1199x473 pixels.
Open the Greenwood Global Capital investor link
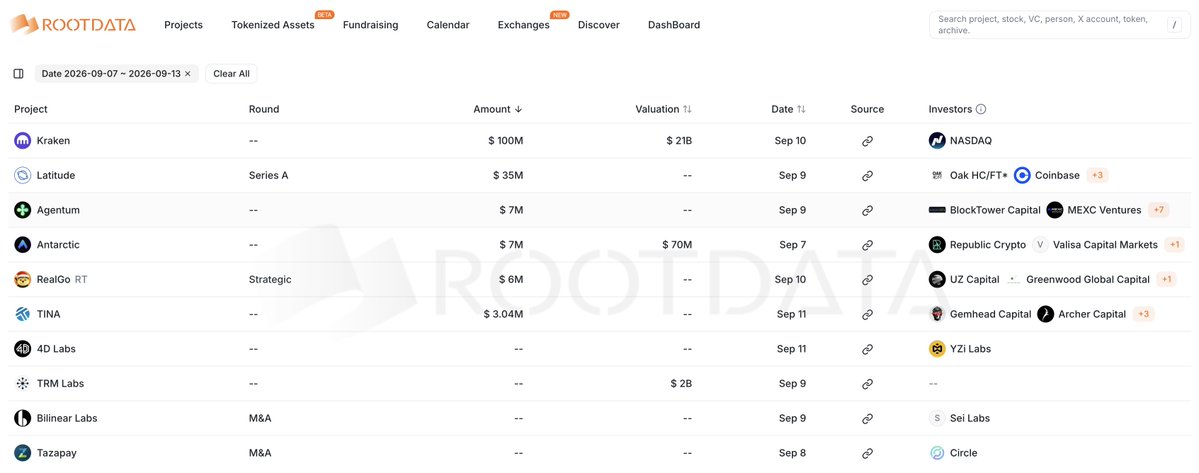(x=1087, y=280)
